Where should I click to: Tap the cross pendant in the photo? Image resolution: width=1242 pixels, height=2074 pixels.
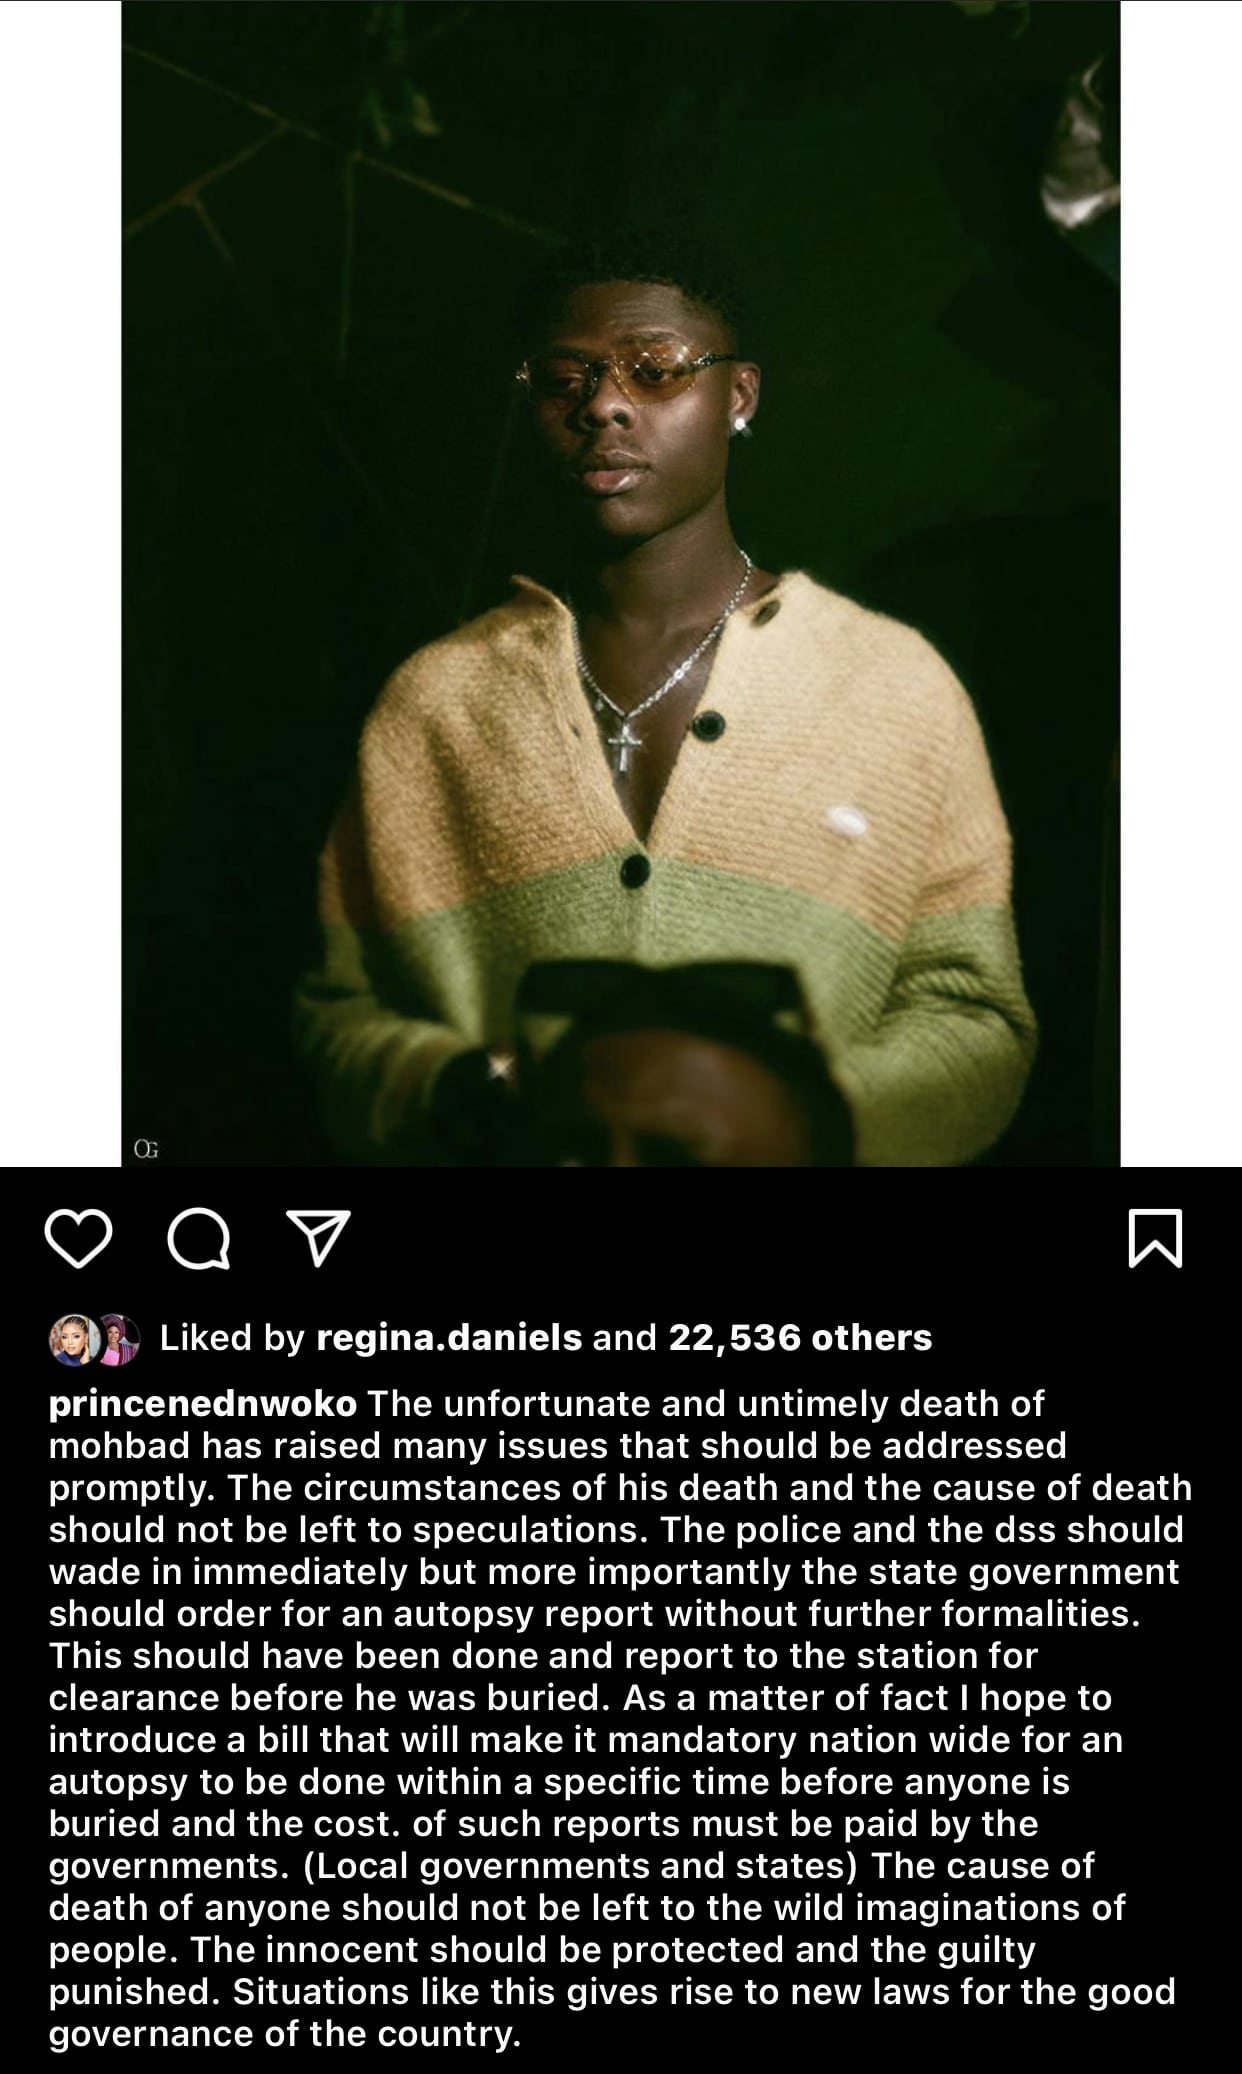[x=621, y=746]
